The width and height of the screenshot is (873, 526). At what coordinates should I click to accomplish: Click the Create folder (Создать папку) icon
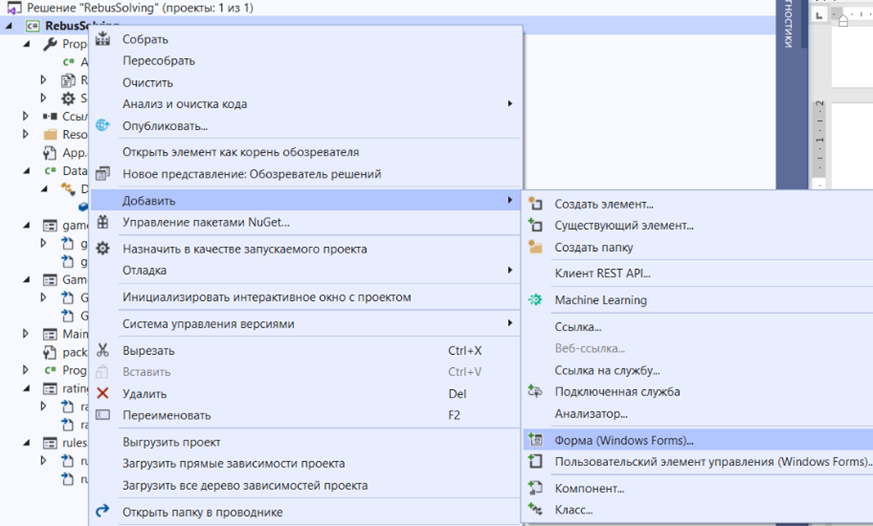(535, 248)
